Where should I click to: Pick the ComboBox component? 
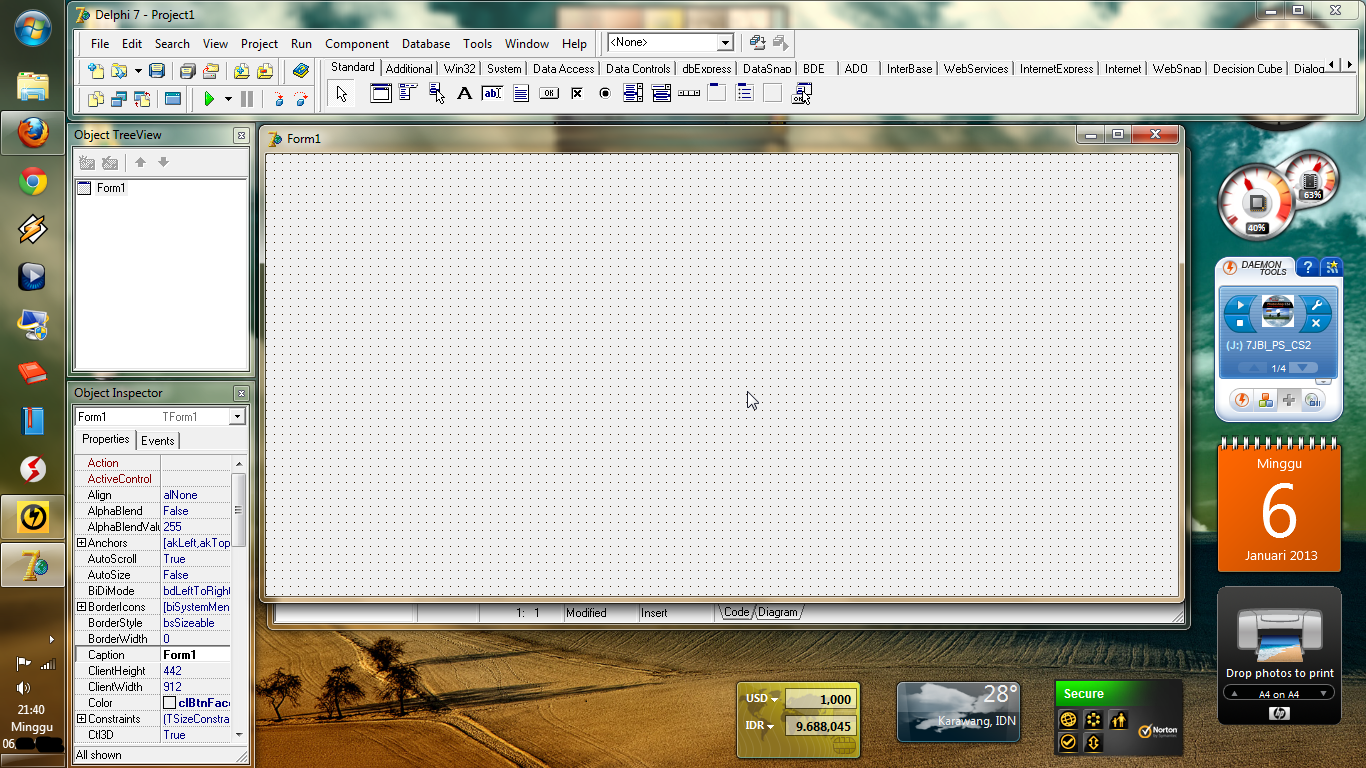pyautogui.click(x=661, y=94)
